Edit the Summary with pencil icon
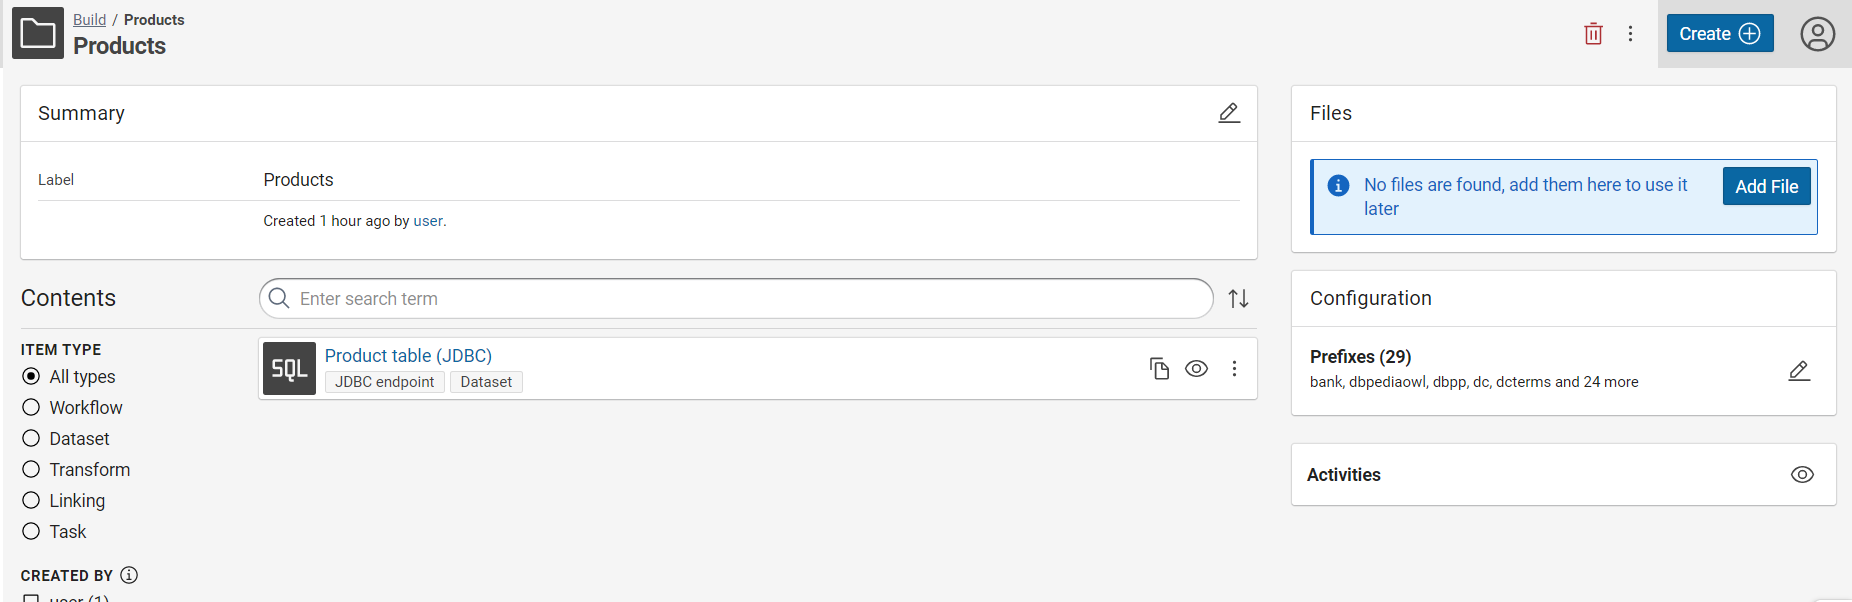The width and height of the screenshot is (1852, 602). [x=1229, y=113]
